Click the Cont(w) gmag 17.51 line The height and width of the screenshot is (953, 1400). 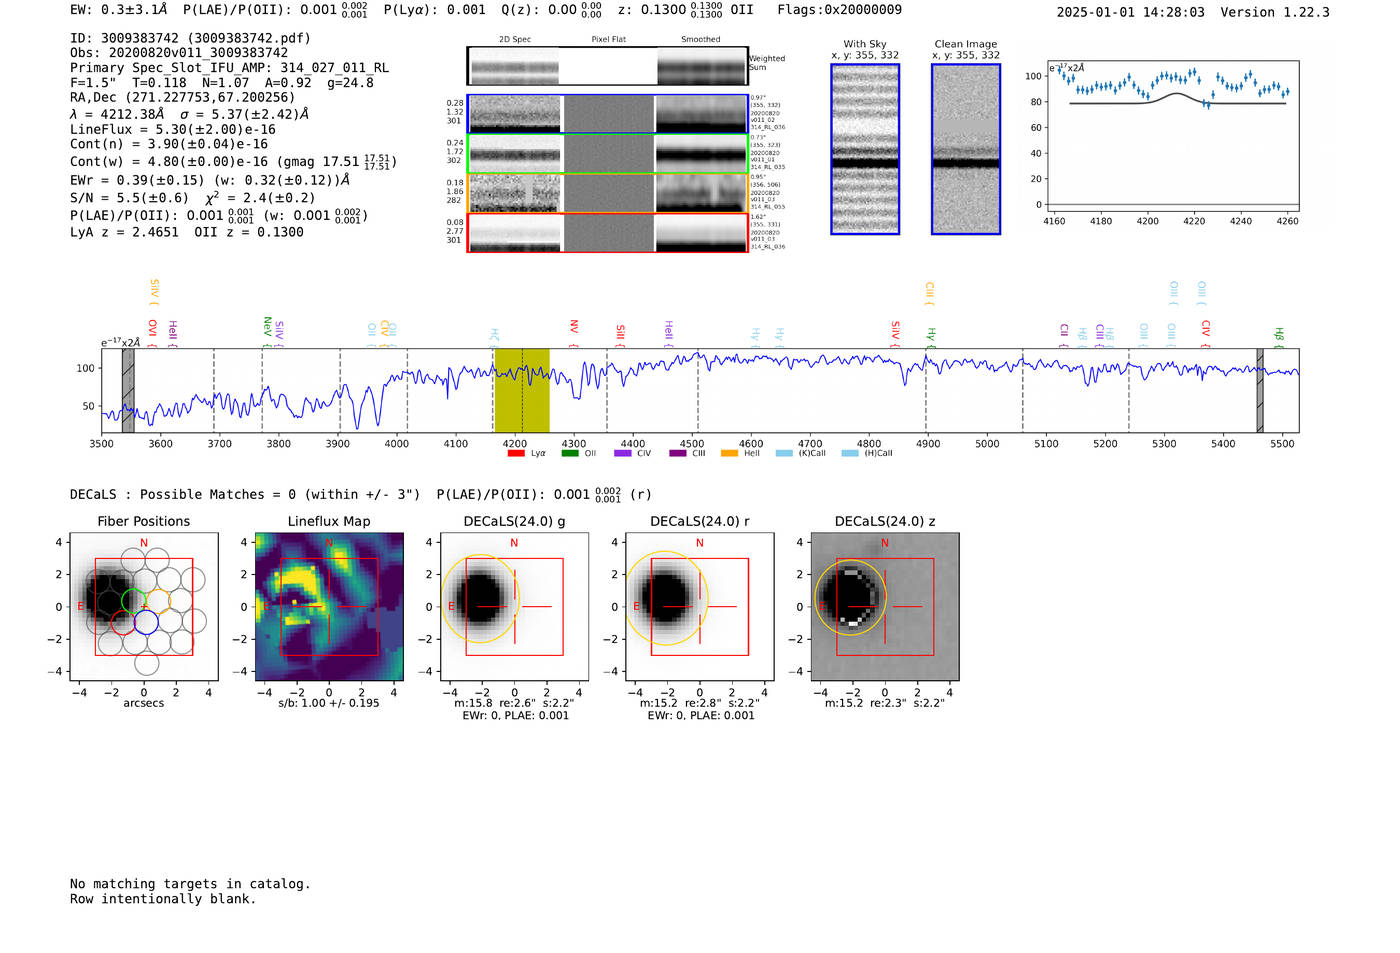click(x=233, y=161)
